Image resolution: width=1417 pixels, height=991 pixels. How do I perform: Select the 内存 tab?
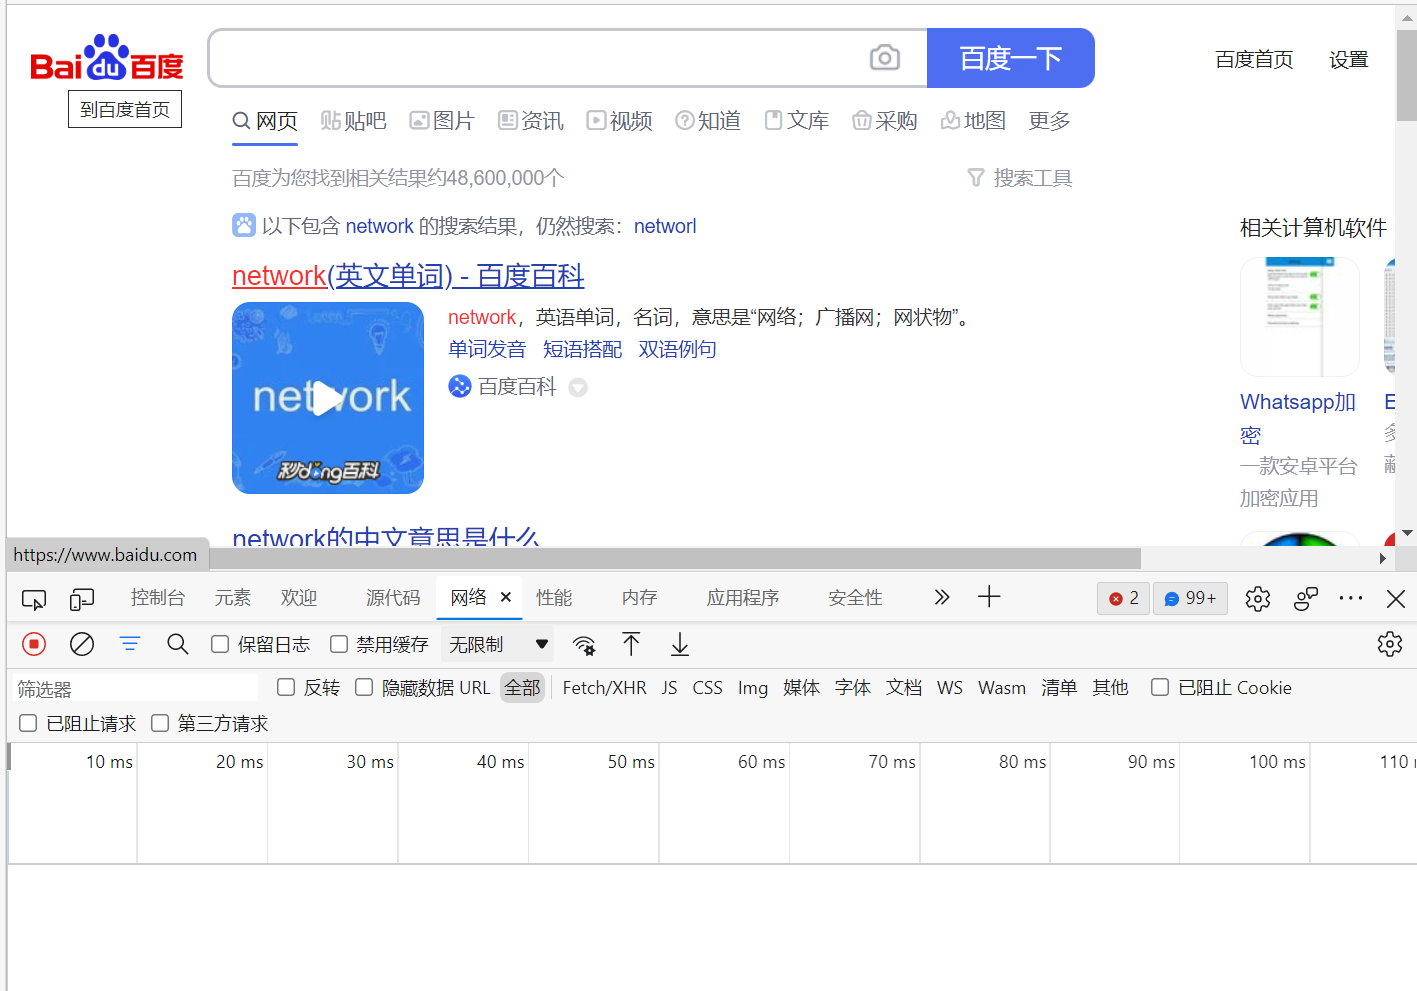click(639, 598)
